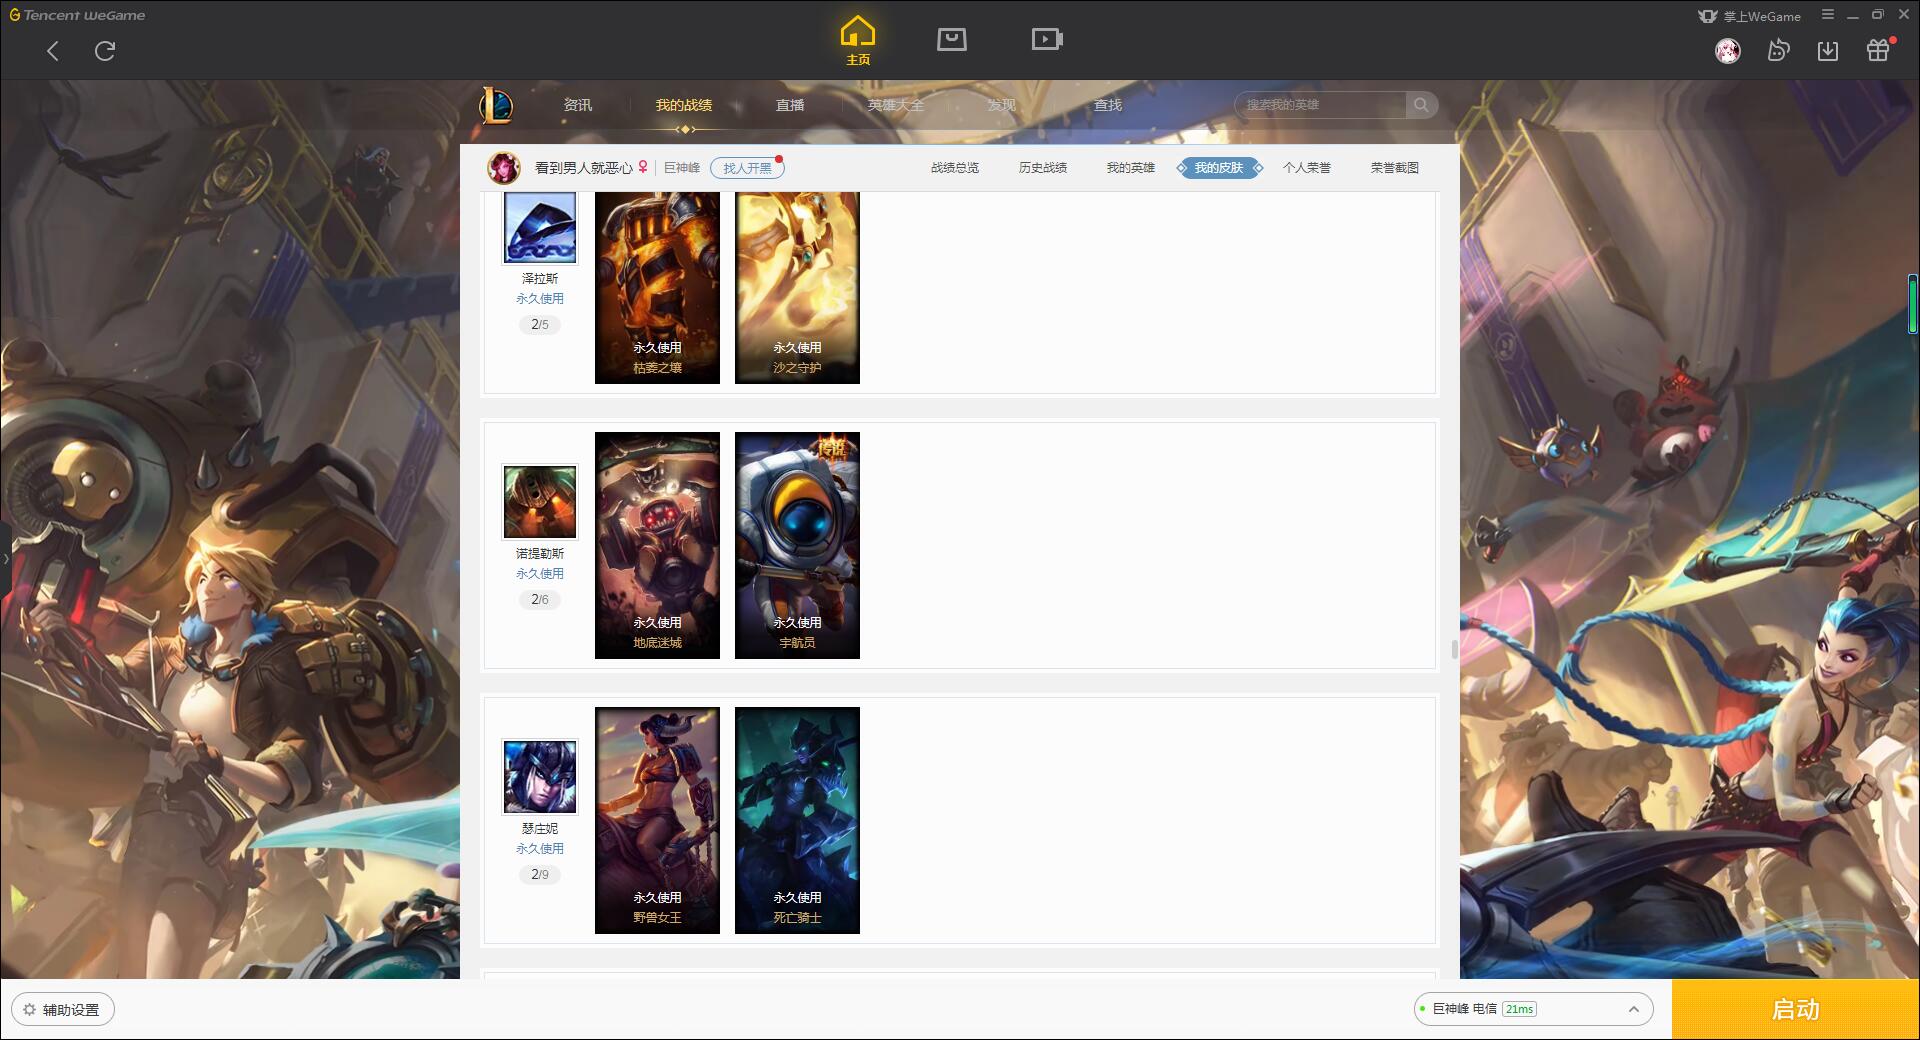Screen dimensions: 1920x1040
Task: Click the summoner profile avatar
Action: point(504,168)
